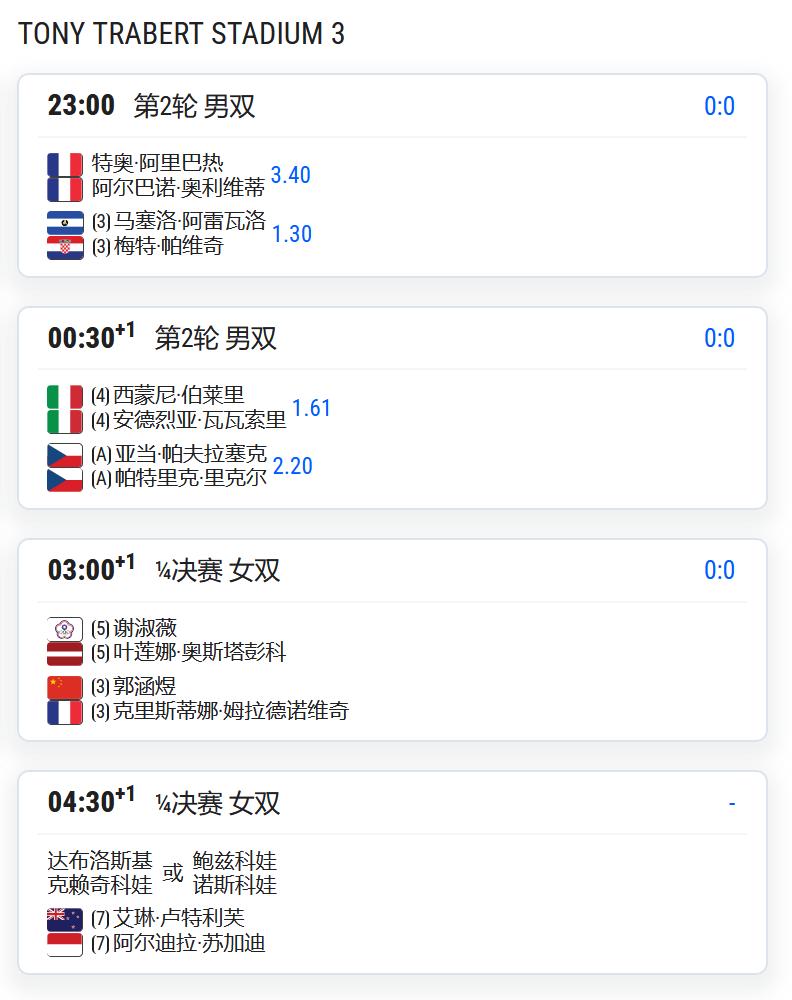Click the Chinese Taipei flag beside 谢淑薇
Image resolution: width=792 pixels, height=1000 pixels.
click(65, 629)
